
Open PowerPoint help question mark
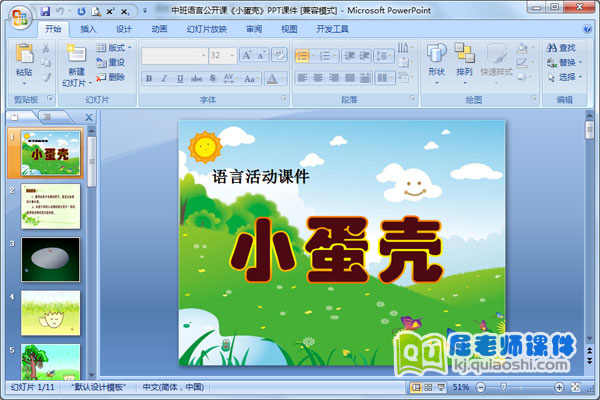coord(587,29)
